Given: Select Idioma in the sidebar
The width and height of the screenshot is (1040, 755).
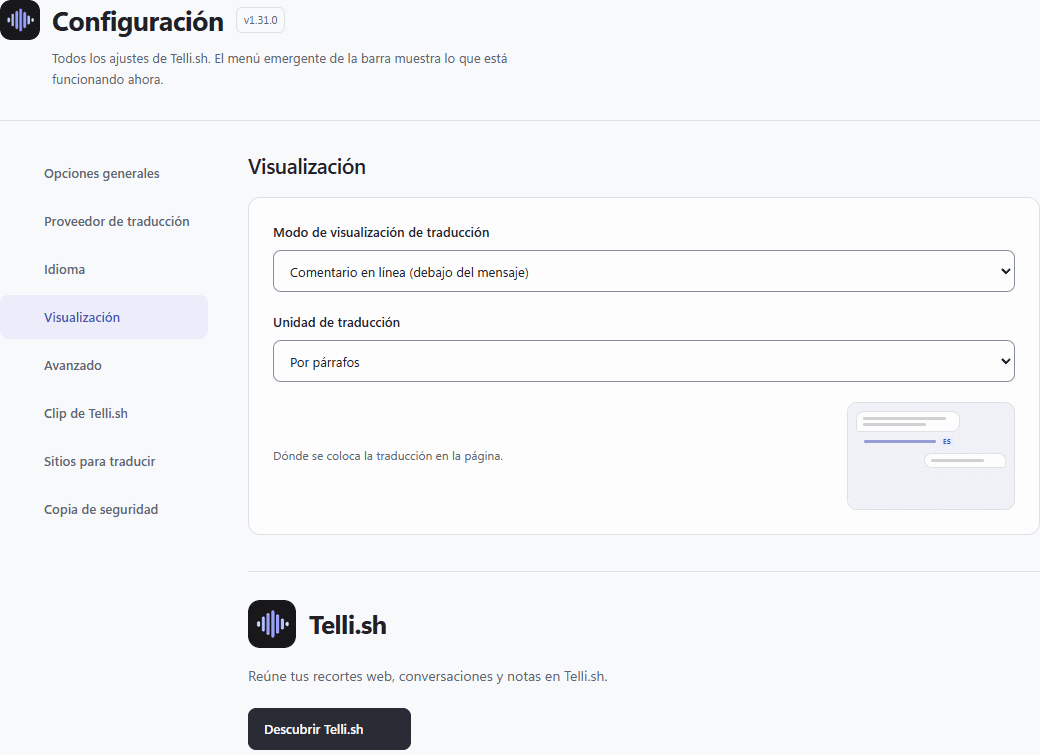Looking at the screenshot, I should (x=64, y=269).
